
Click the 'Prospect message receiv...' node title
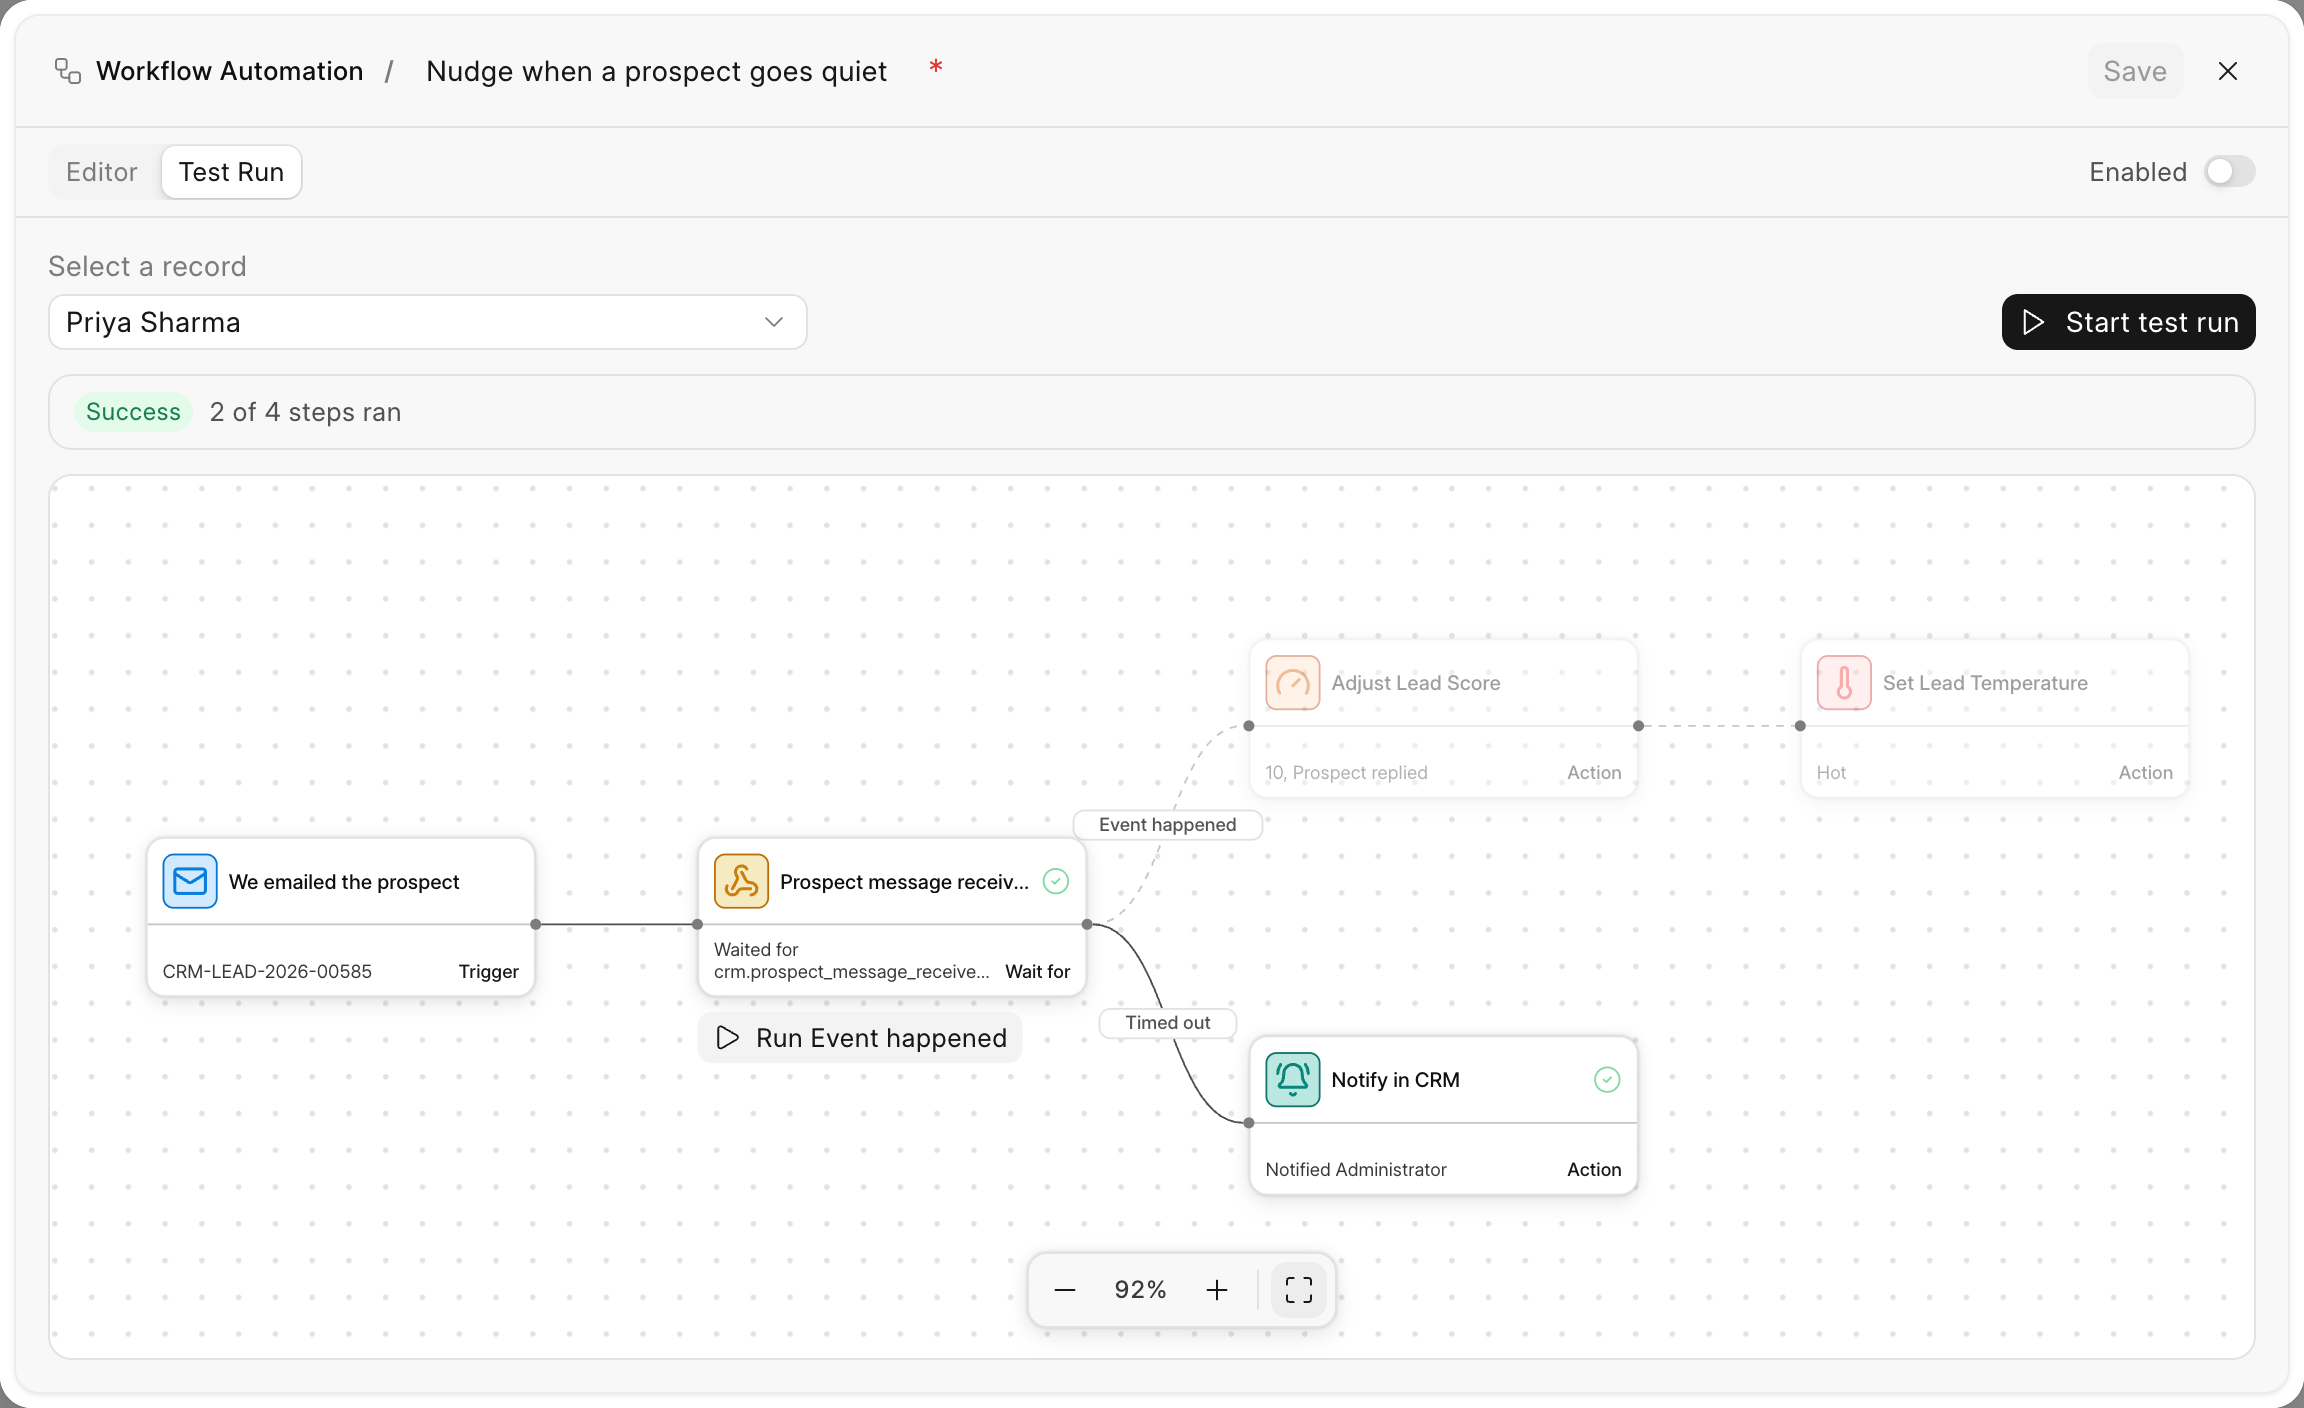[904, 881]
